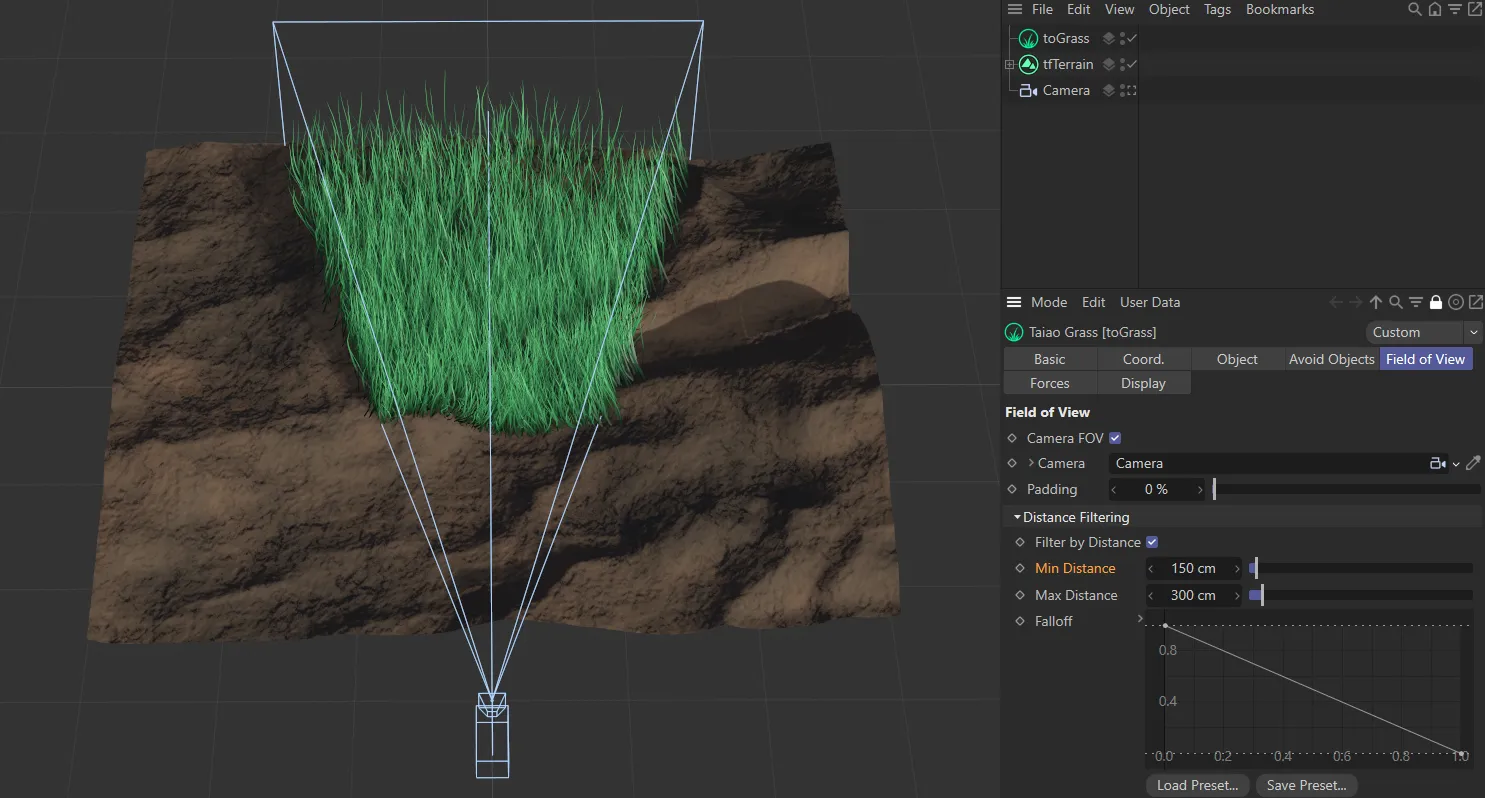
Task: Click the Camera link eyedropper picker icon
Action: 1473,463
